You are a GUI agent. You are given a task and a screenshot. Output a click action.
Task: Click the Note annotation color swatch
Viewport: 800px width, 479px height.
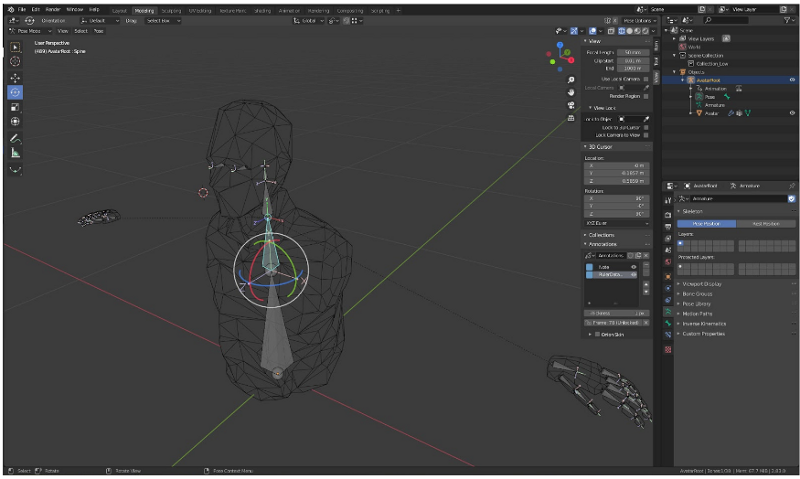tap(589, 267)
